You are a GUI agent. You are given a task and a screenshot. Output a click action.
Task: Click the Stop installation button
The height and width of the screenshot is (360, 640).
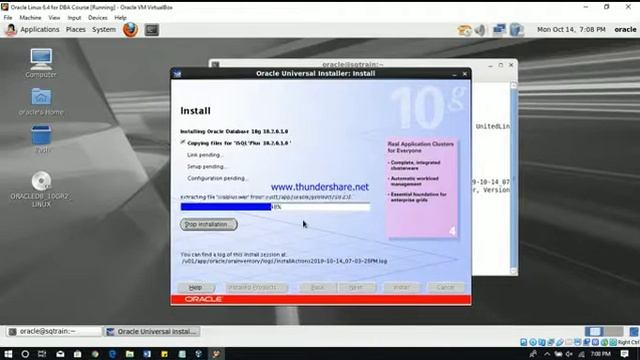pos(209,224)
